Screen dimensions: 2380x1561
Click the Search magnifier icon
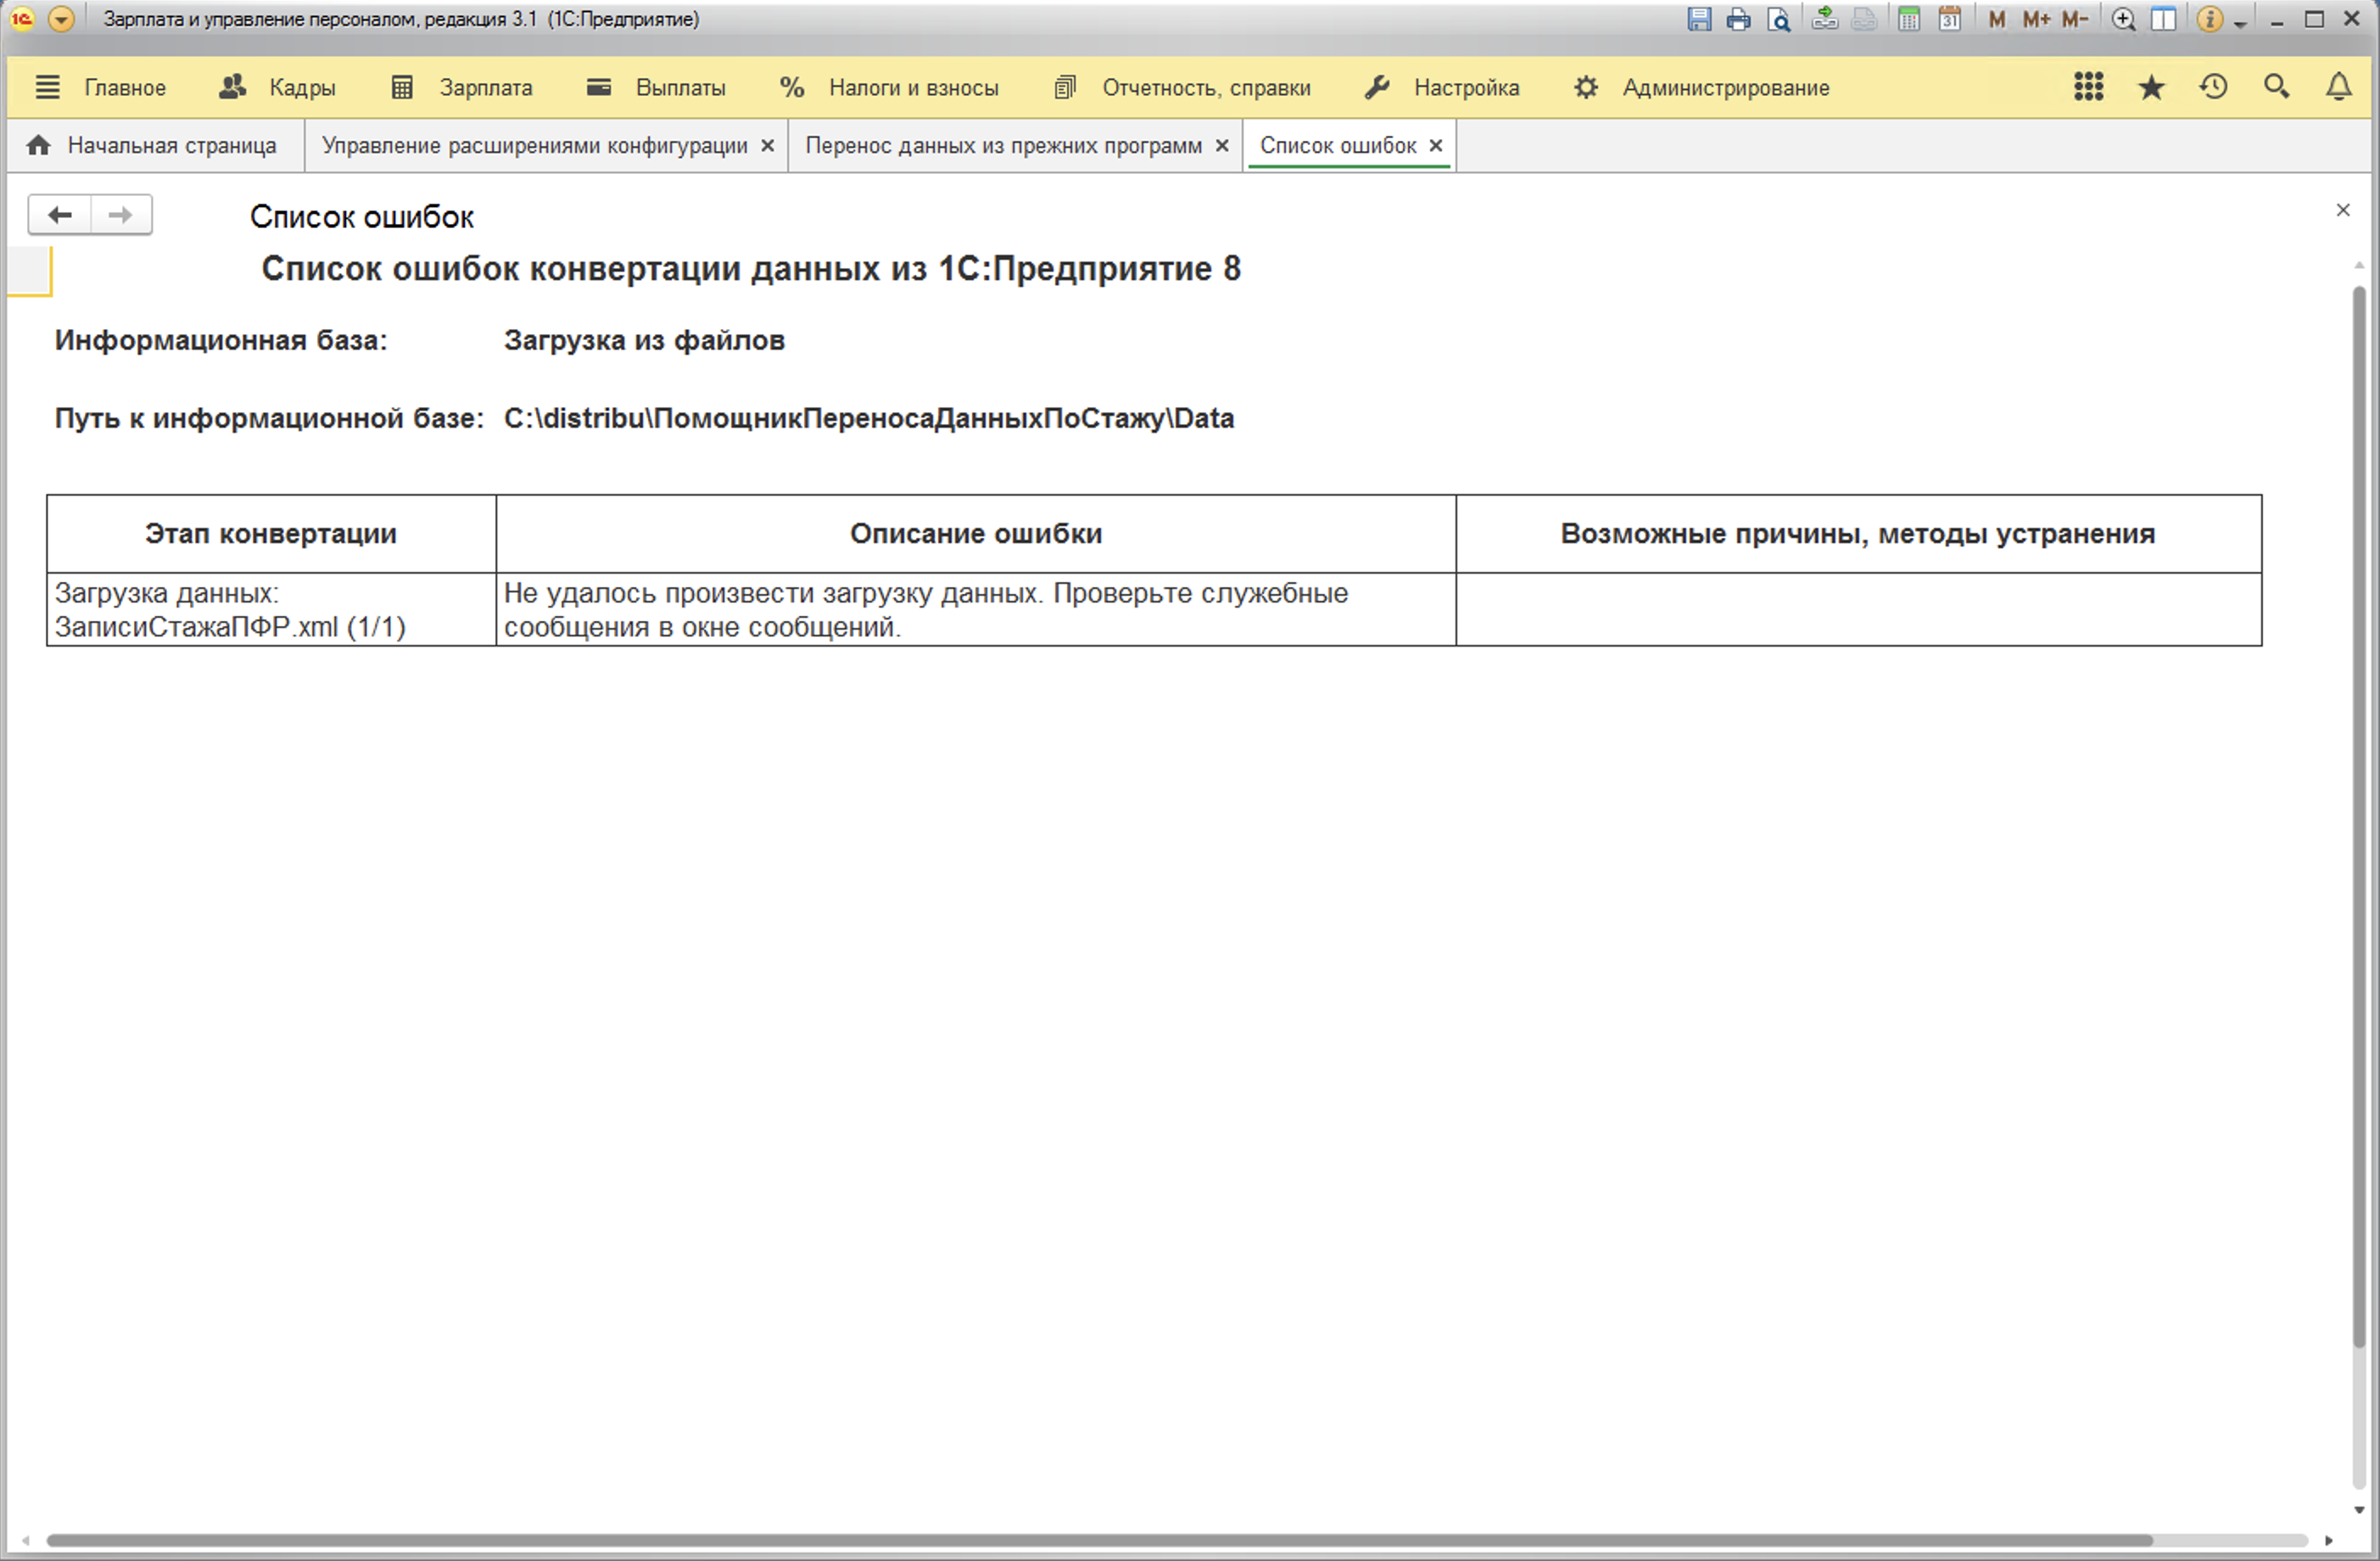pos(2277,87)
